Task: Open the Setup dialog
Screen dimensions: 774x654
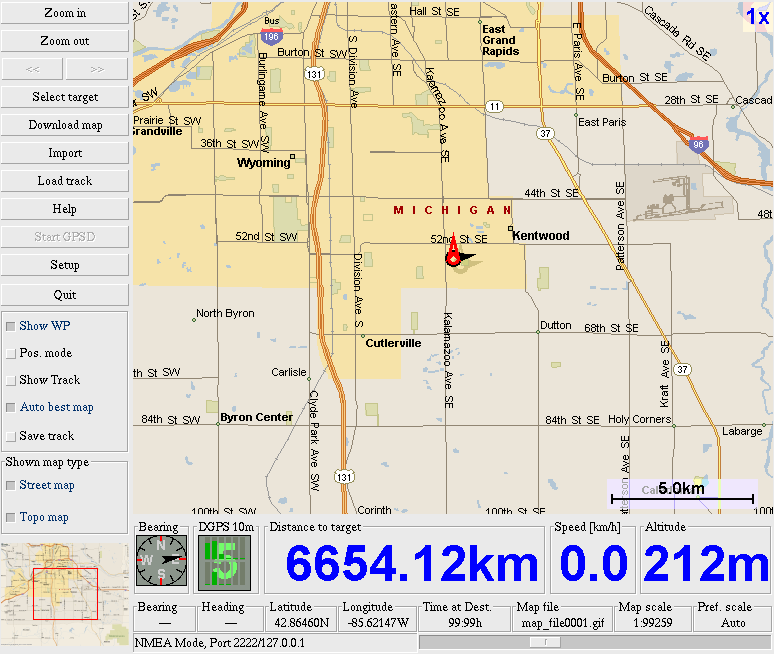Action: coord(65,265)
